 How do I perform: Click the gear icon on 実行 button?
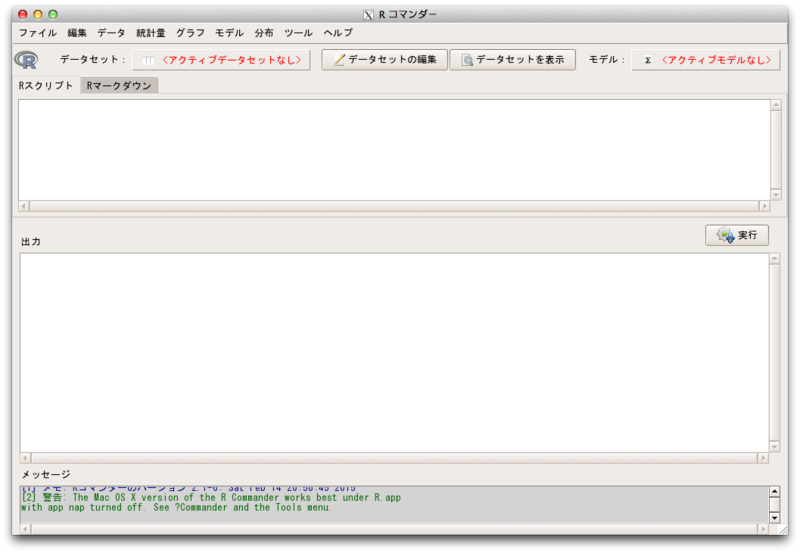coord(725,235)
